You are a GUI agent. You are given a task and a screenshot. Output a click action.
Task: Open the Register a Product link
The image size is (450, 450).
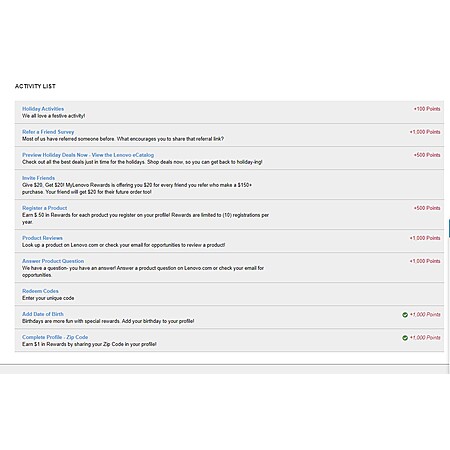44,208
